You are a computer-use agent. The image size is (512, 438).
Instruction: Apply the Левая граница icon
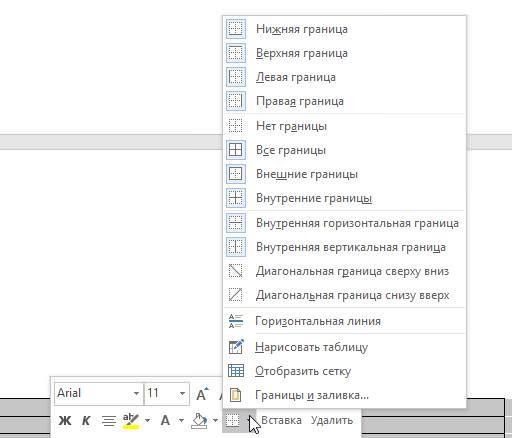click(236, 77)
